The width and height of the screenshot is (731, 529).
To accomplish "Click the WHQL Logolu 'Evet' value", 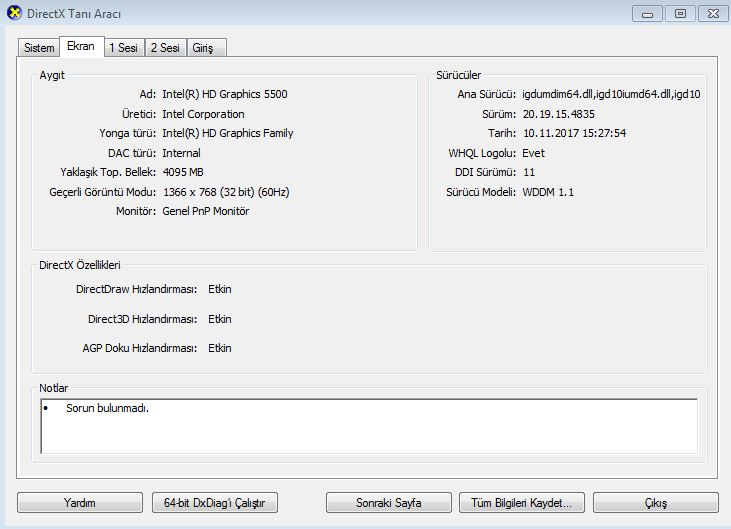I will point(533,153).
